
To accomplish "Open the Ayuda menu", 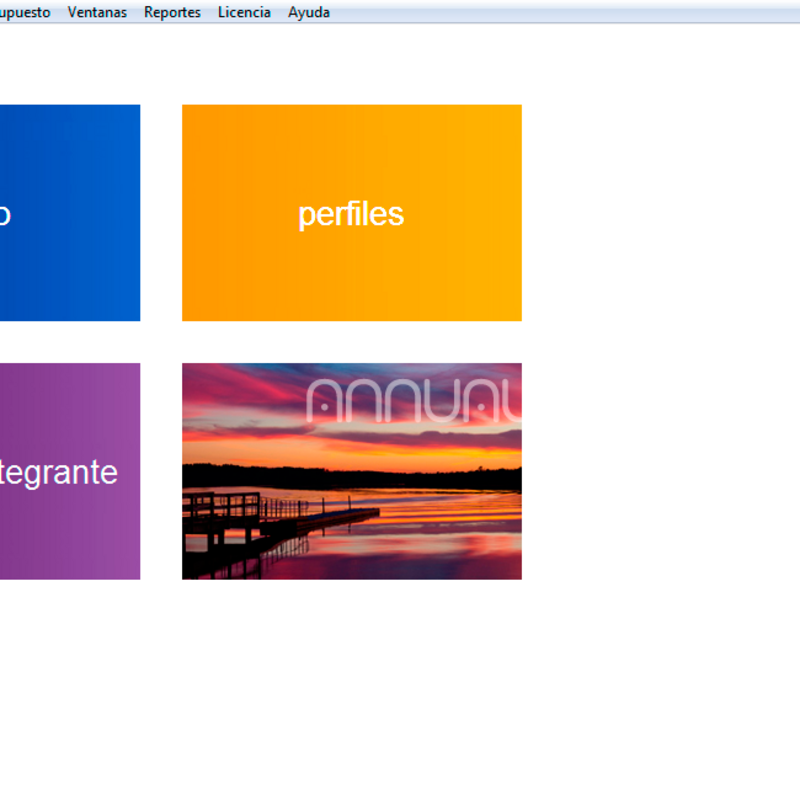I will (309, 12).
